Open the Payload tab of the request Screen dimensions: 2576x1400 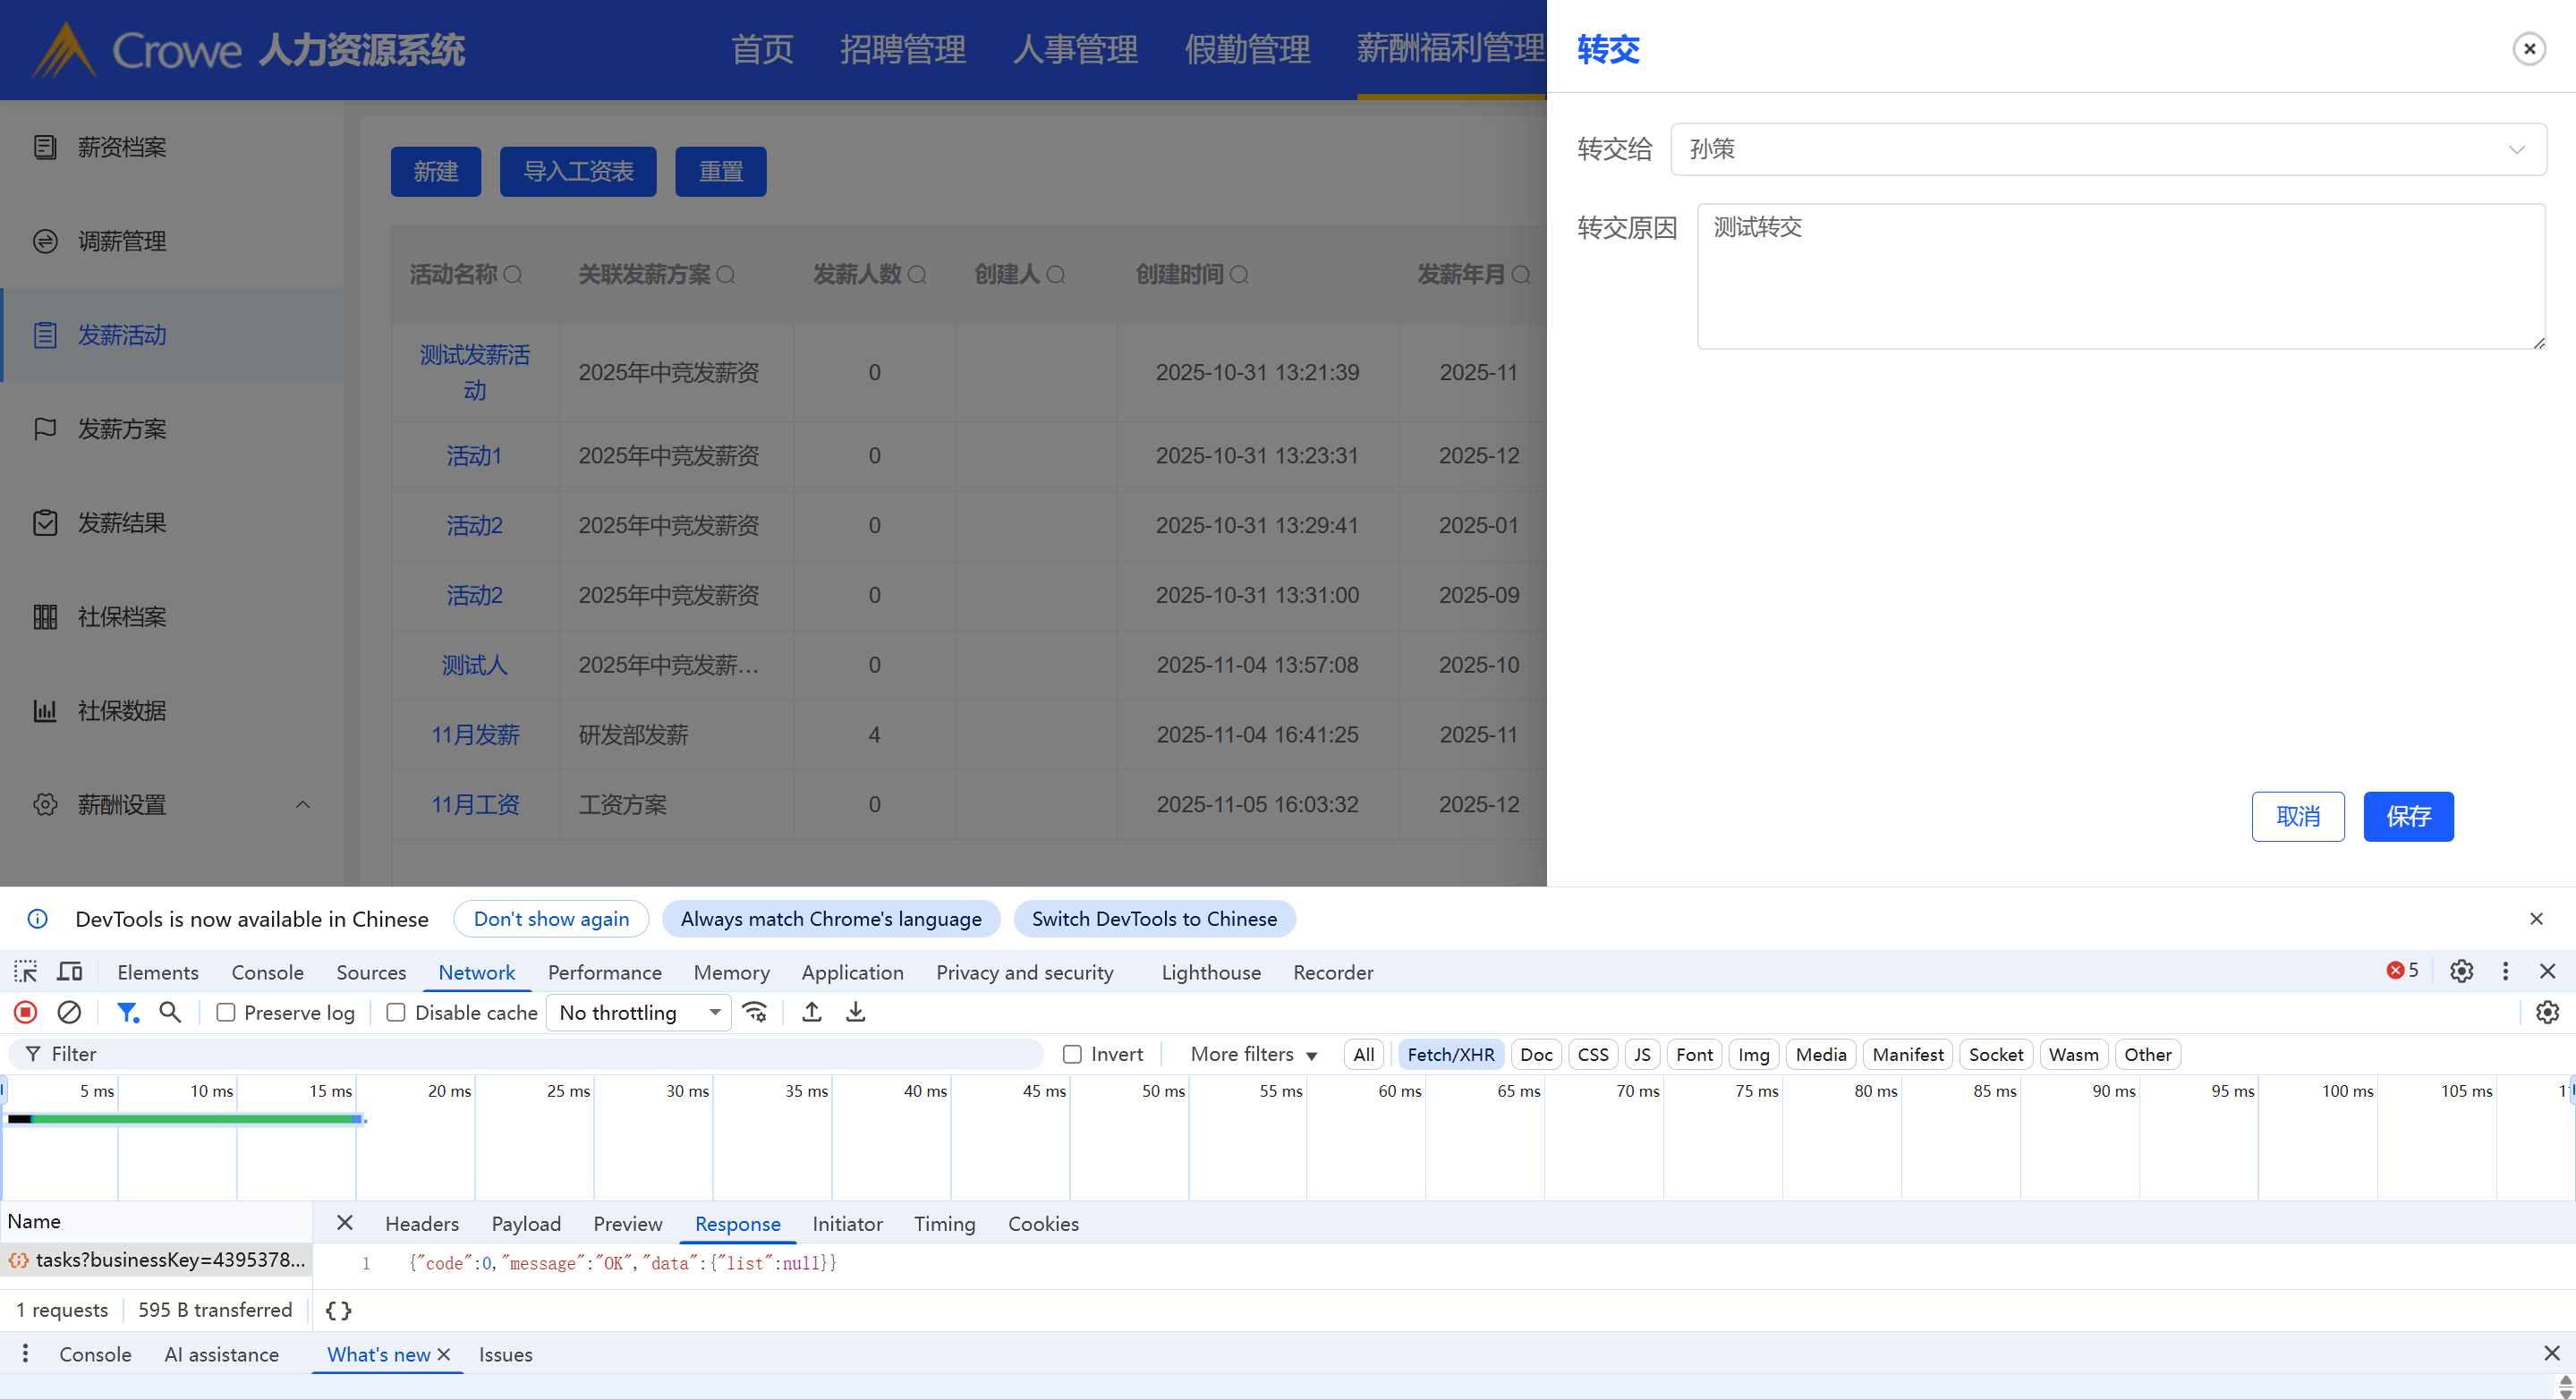[x=526, y=1224]
